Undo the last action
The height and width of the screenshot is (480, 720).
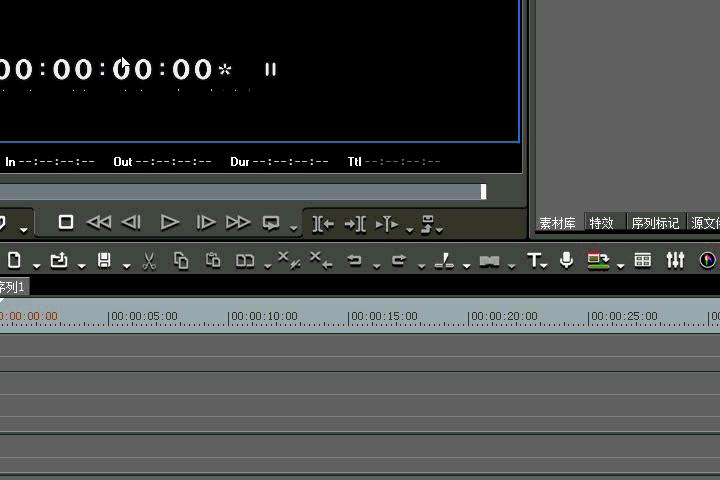point(354,260)
